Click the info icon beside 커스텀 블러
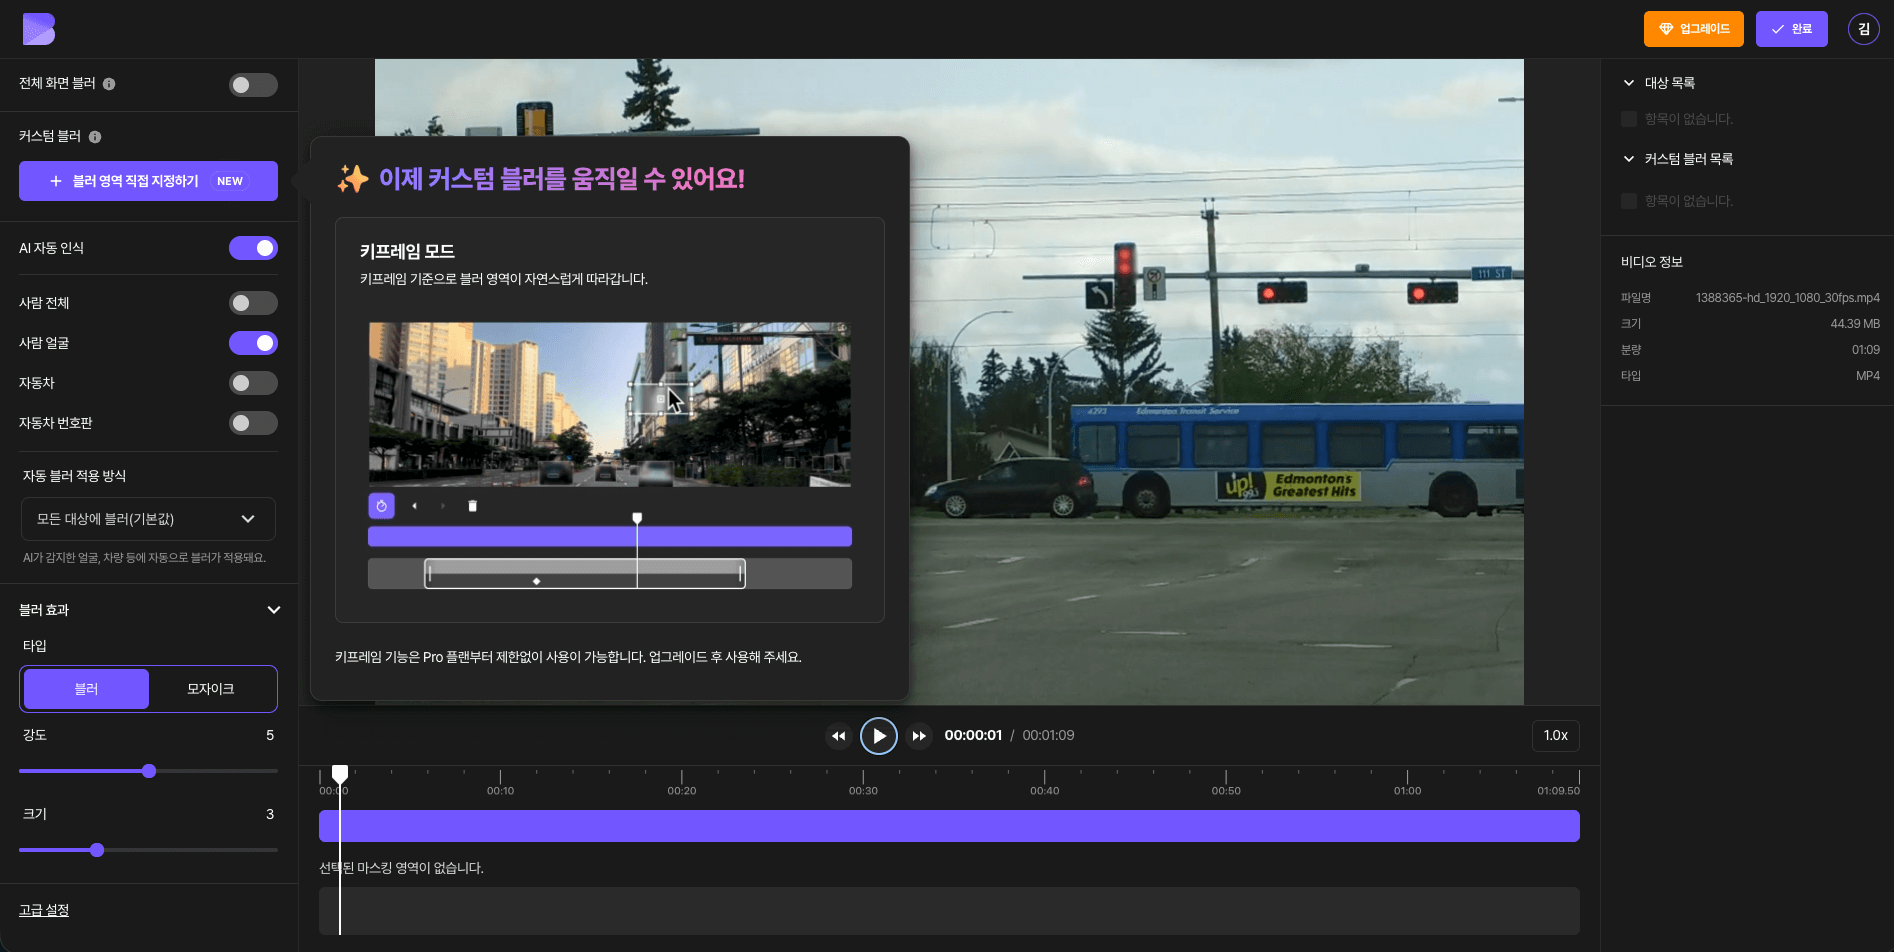The width and height of the screenshot is (1894, 952). click(x=95, y=137)
